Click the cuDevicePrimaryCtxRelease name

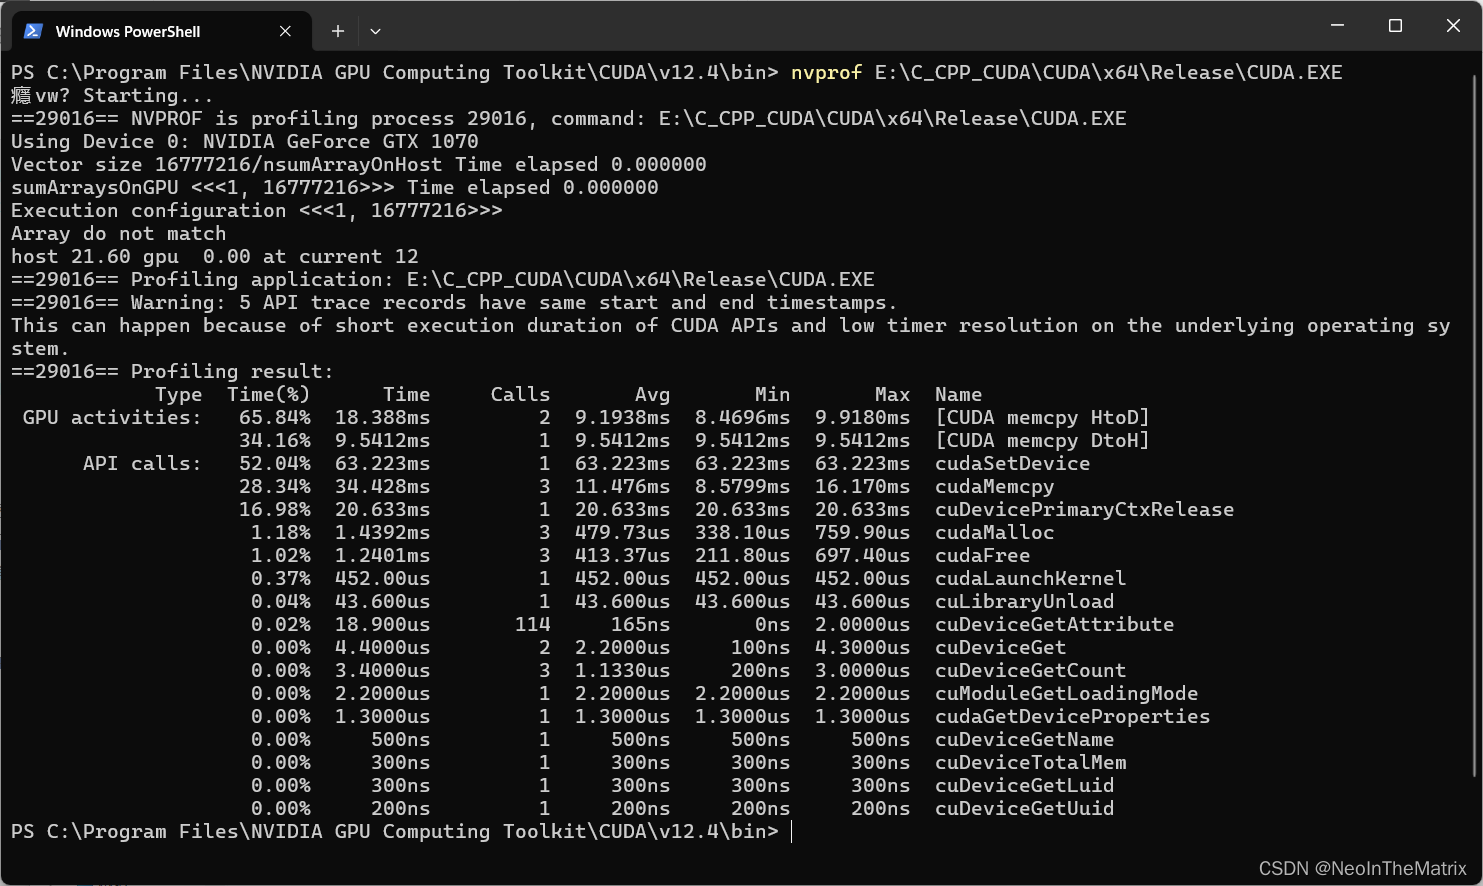[x=1084, y=509]
